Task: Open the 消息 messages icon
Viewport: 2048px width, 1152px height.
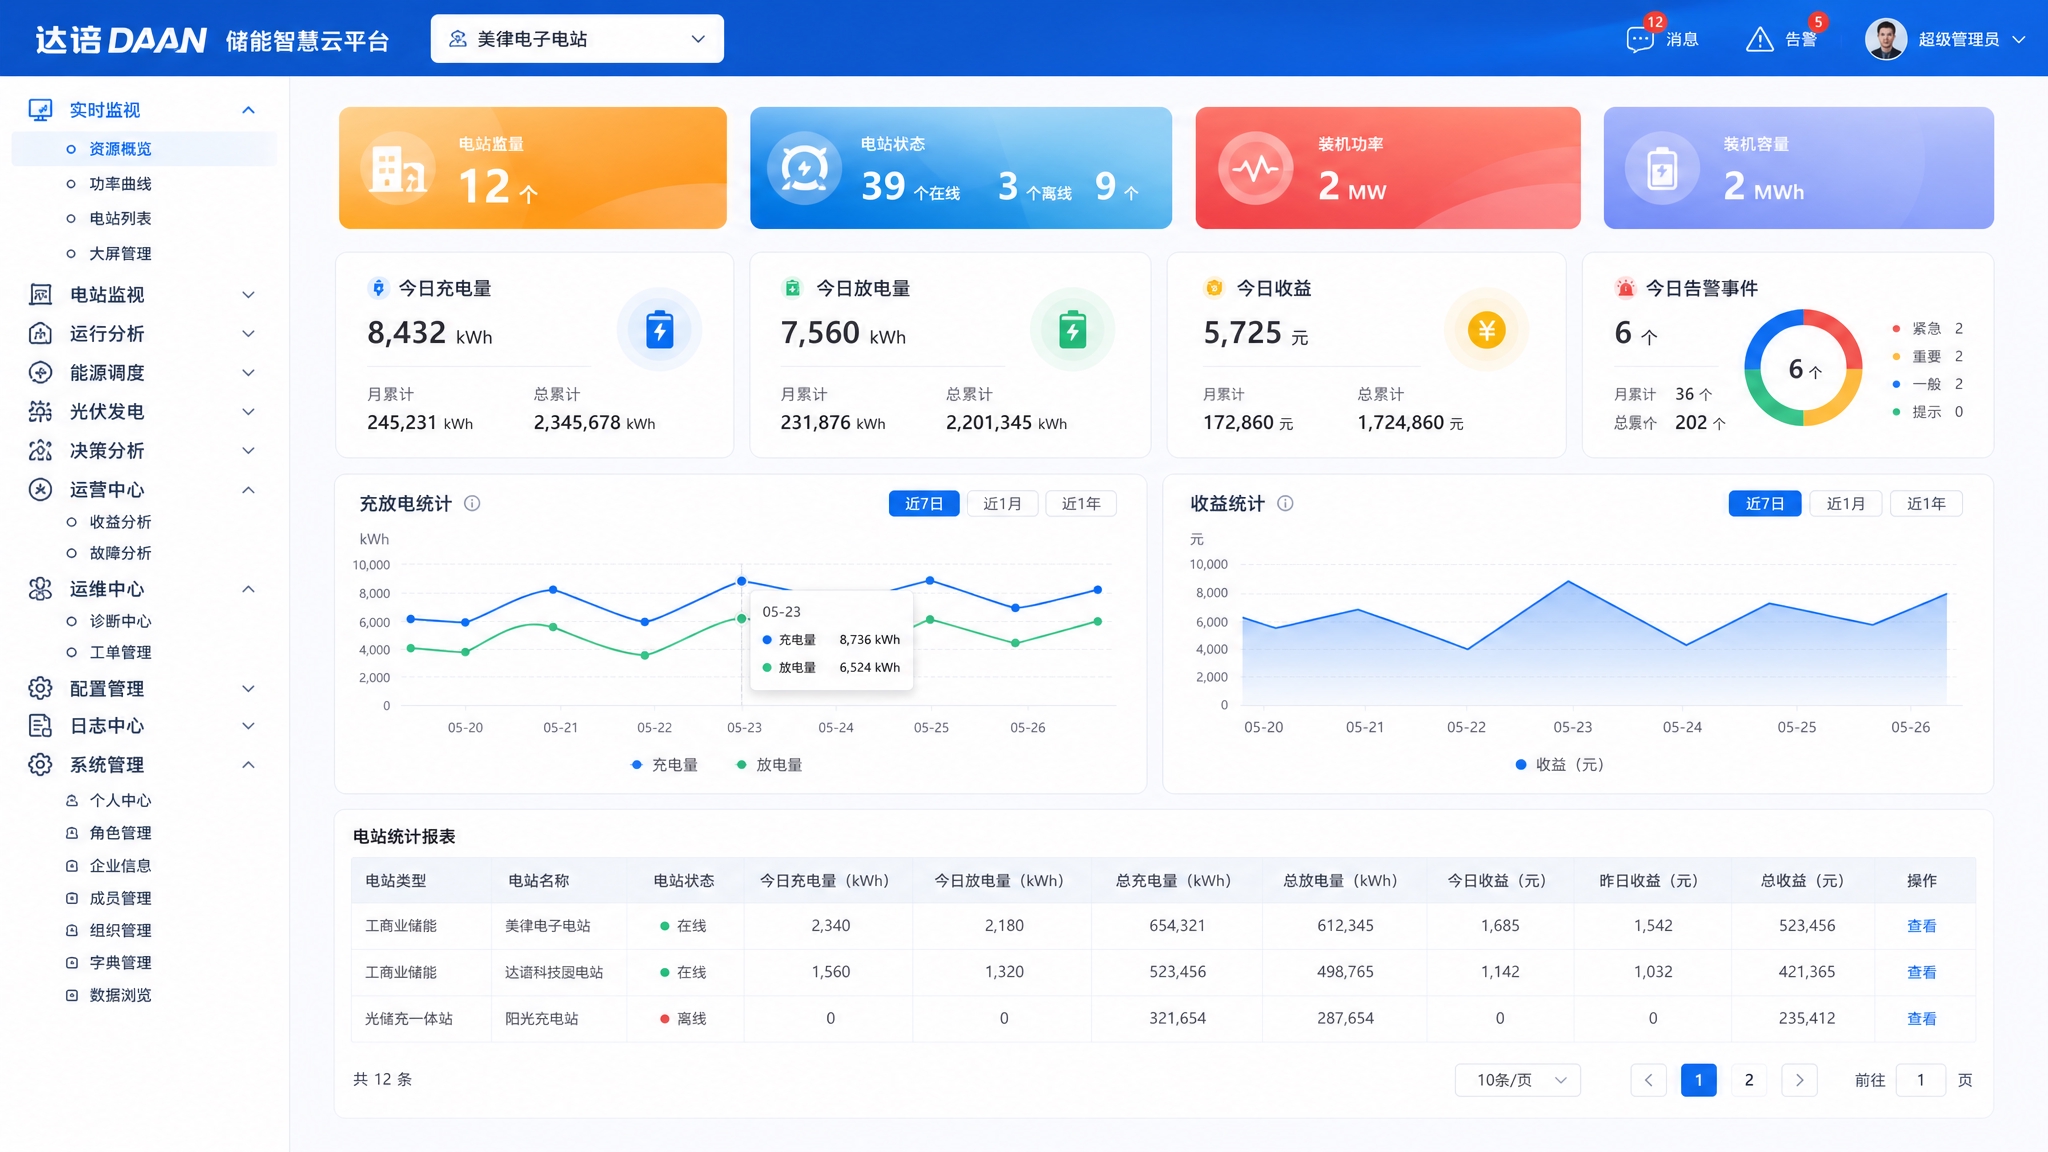Action: pos(1640,39)
